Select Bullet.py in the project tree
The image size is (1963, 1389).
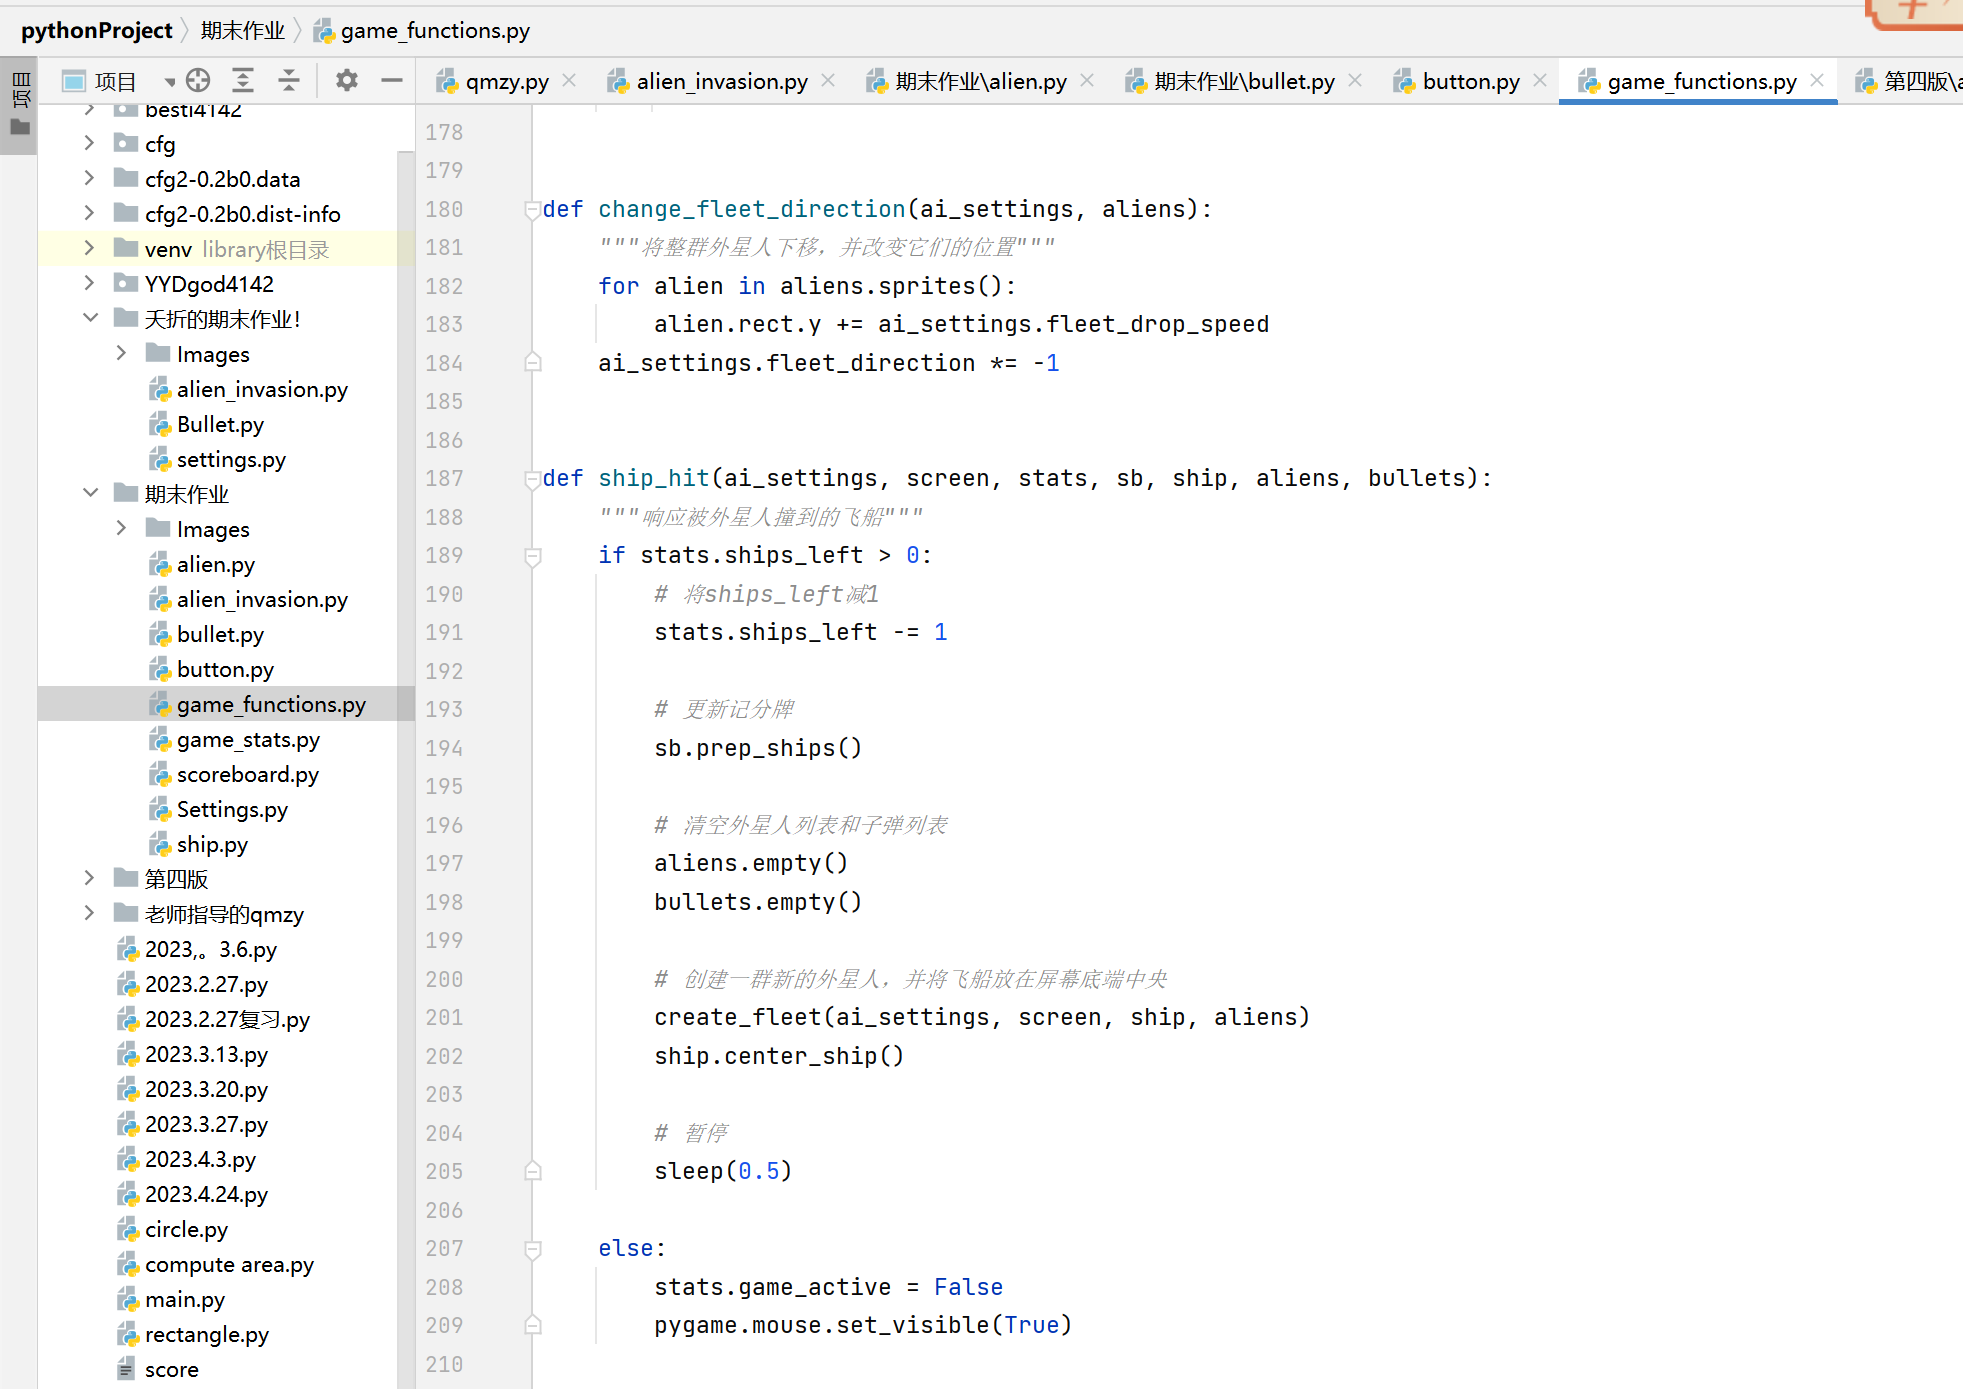pyautogui.click(x=220, y=424)
